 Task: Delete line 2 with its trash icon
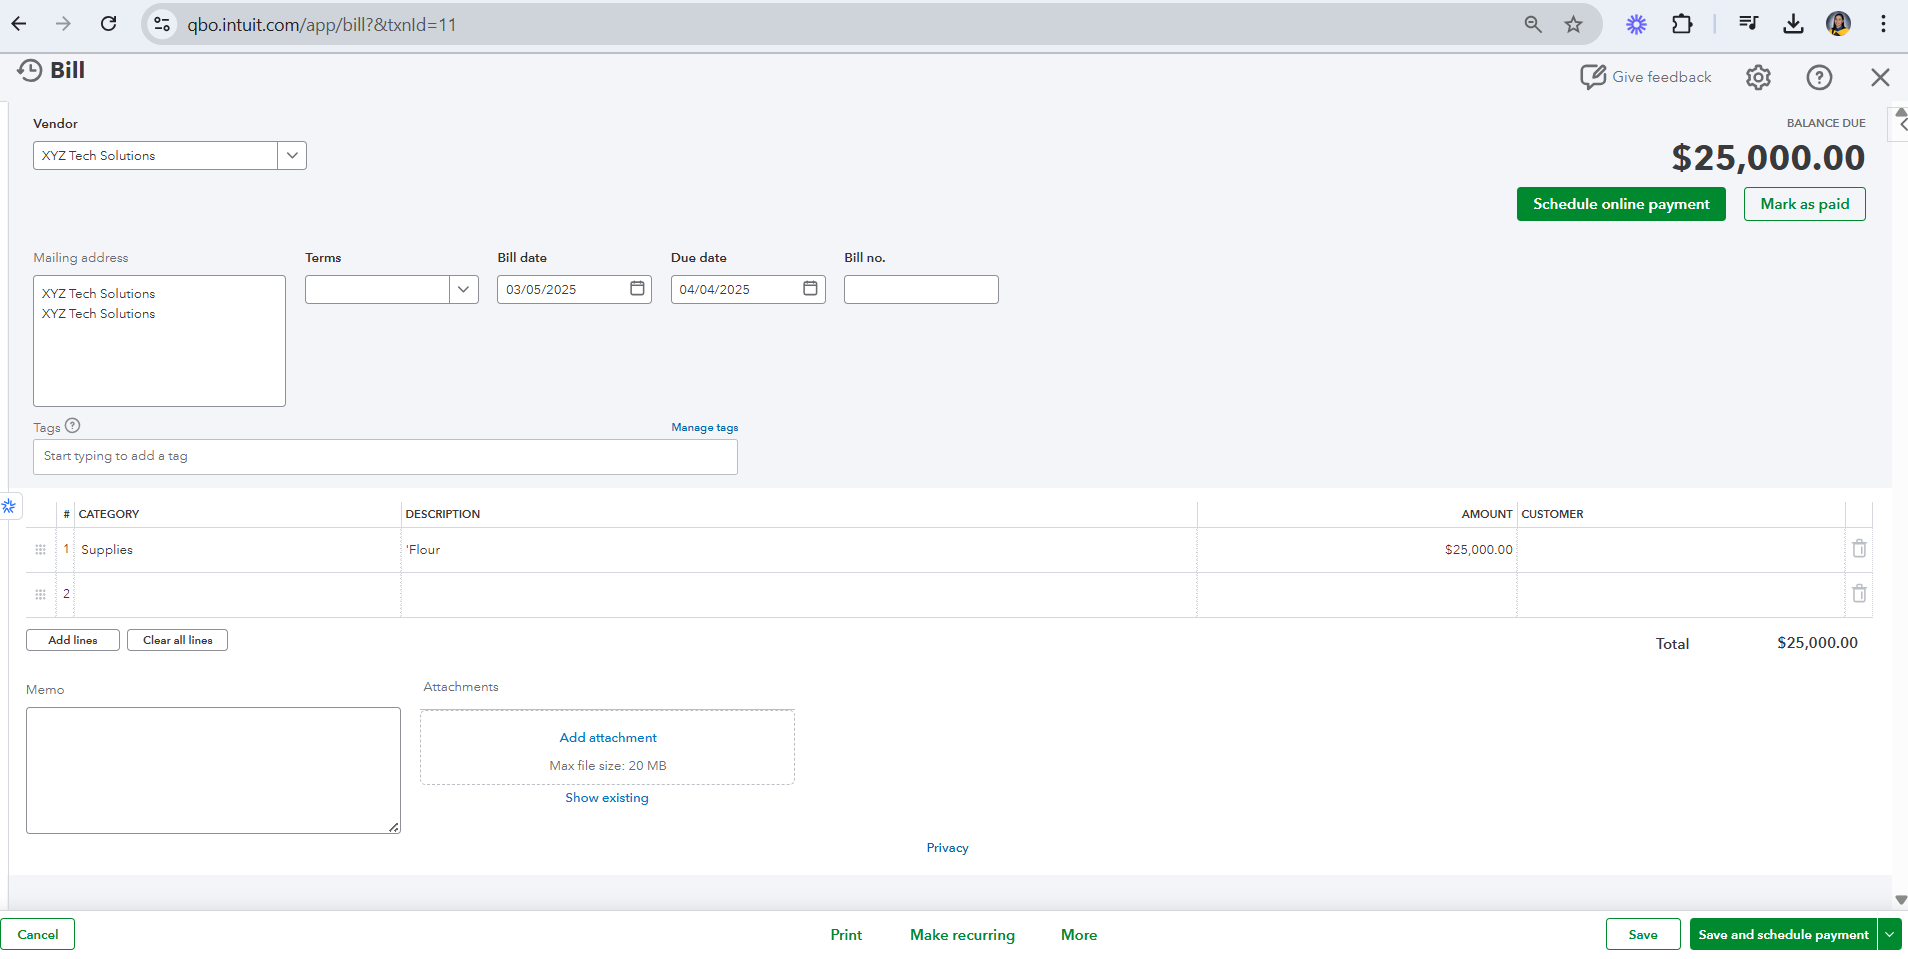point(1859,594)
